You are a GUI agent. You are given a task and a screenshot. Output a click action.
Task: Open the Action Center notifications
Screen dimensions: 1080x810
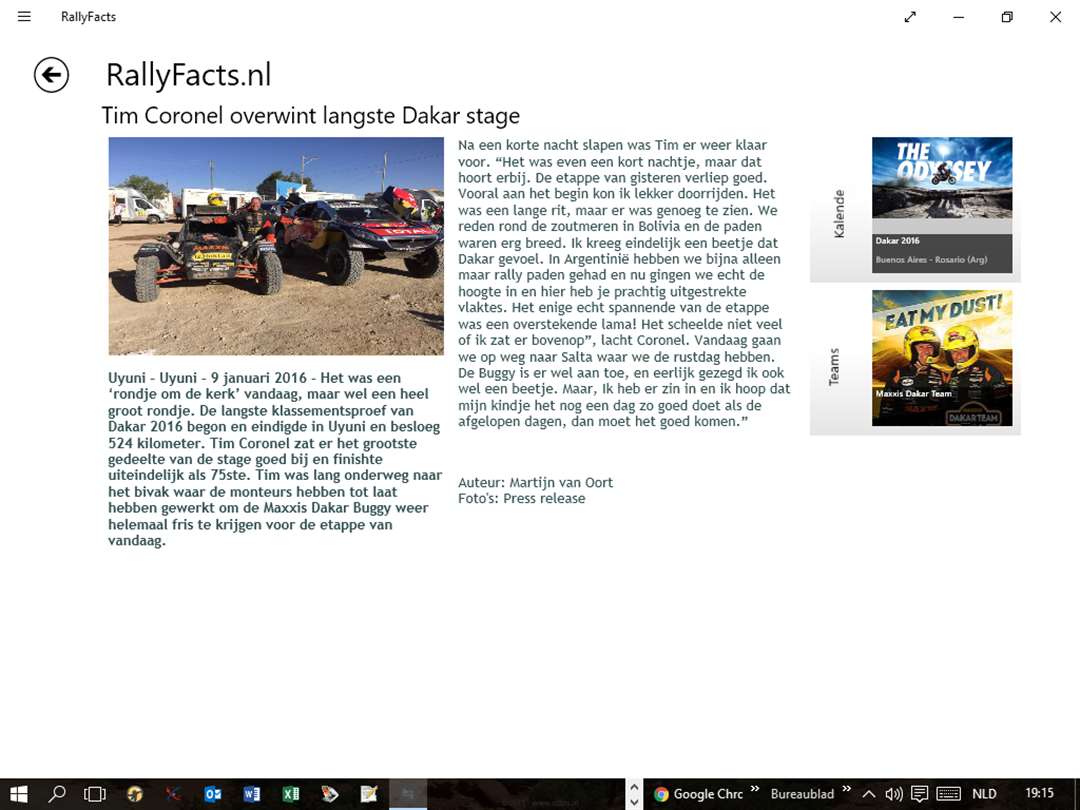click(919, 794)
